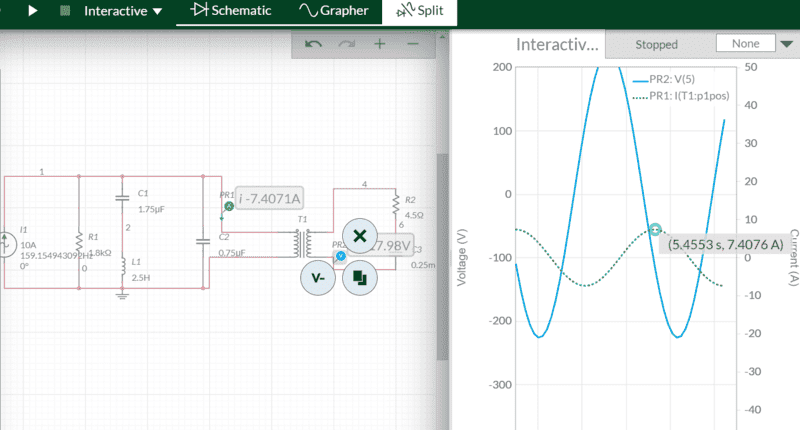Click the cursor tooltip (5.4553 s, 7.4076 A)
The width and height of the screenshot is (800, 430).
(726, 244)
